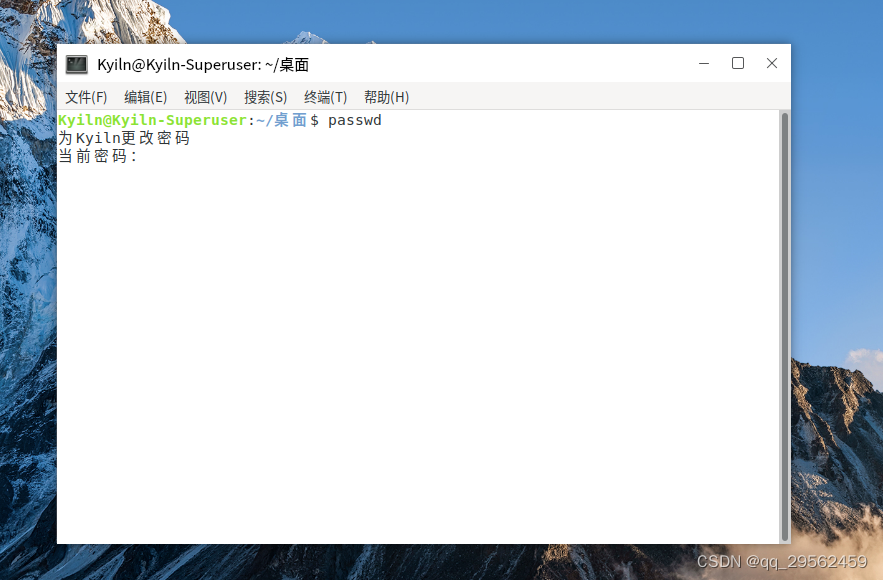Click the 为Kyiln更改密码 output line
This screenshot has width=883, height=580.
coord(124,138)
